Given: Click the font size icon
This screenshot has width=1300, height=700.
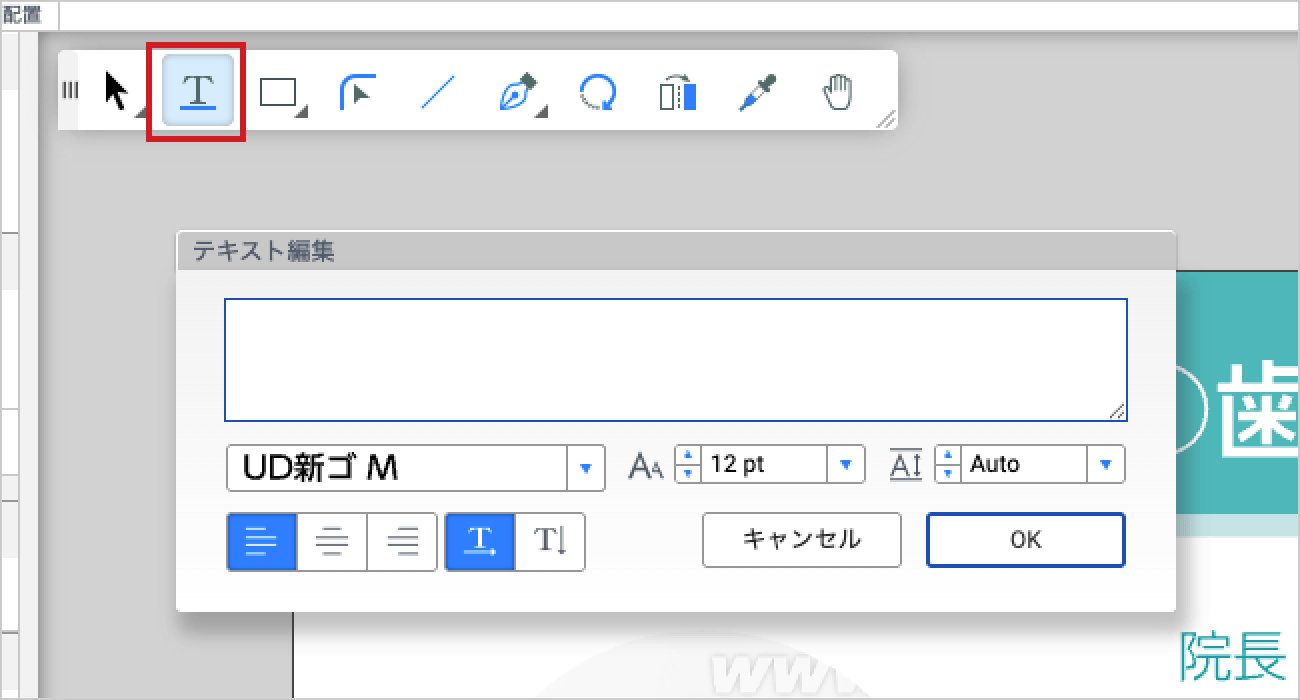Looking at the screenshot, I should 645,466.
